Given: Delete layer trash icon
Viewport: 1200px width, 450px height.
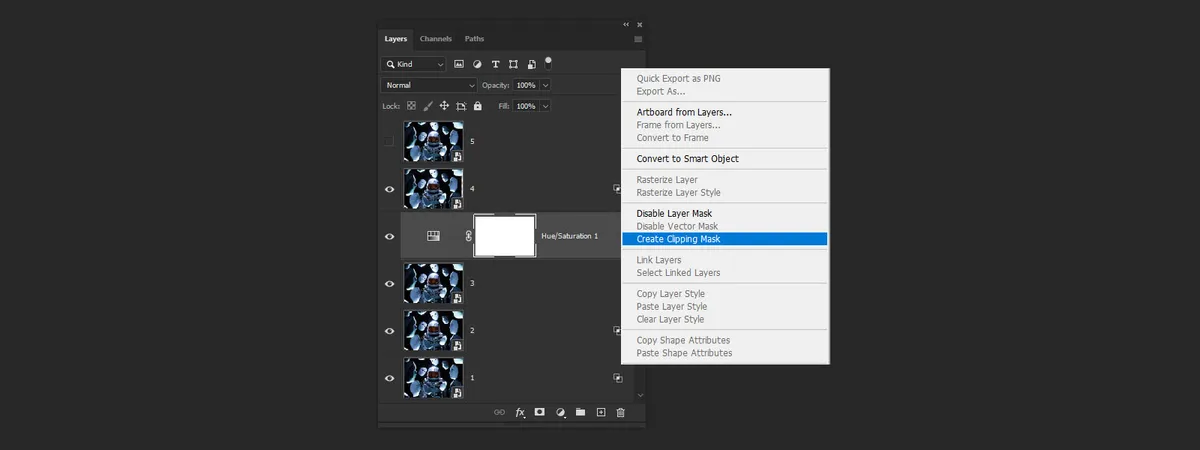Looking at the screenshot, I should click(620, 412).
